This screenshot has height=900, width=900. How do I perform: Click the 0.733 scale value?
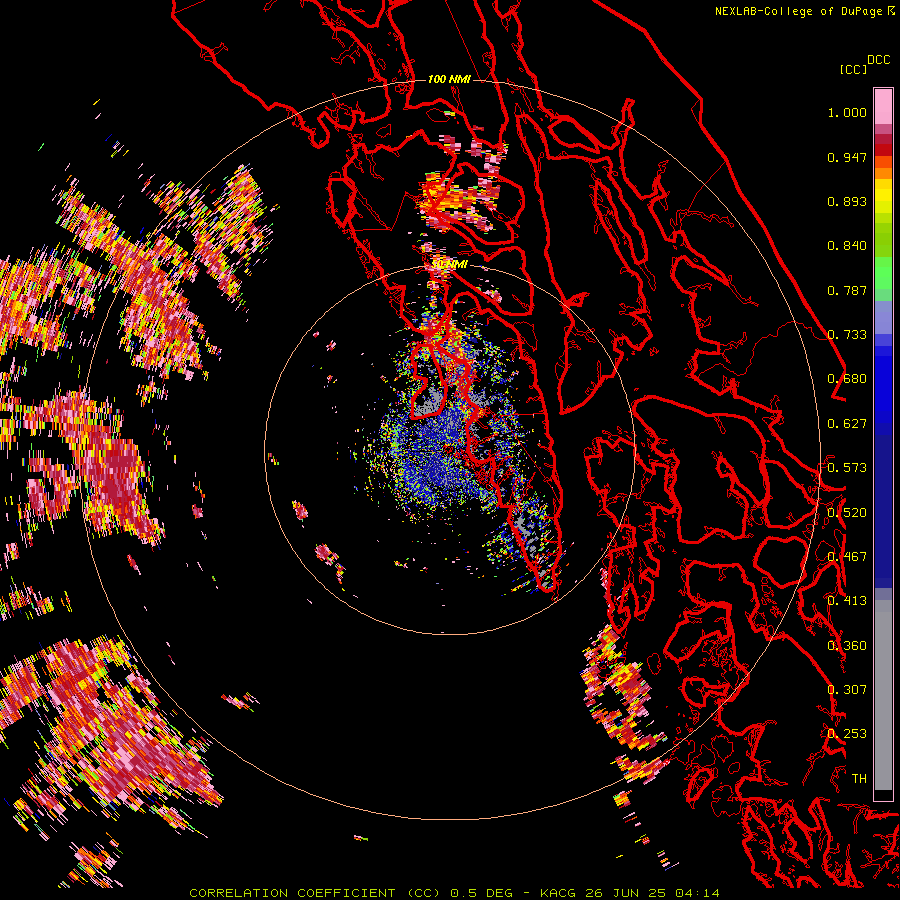(x=847, y=335)
